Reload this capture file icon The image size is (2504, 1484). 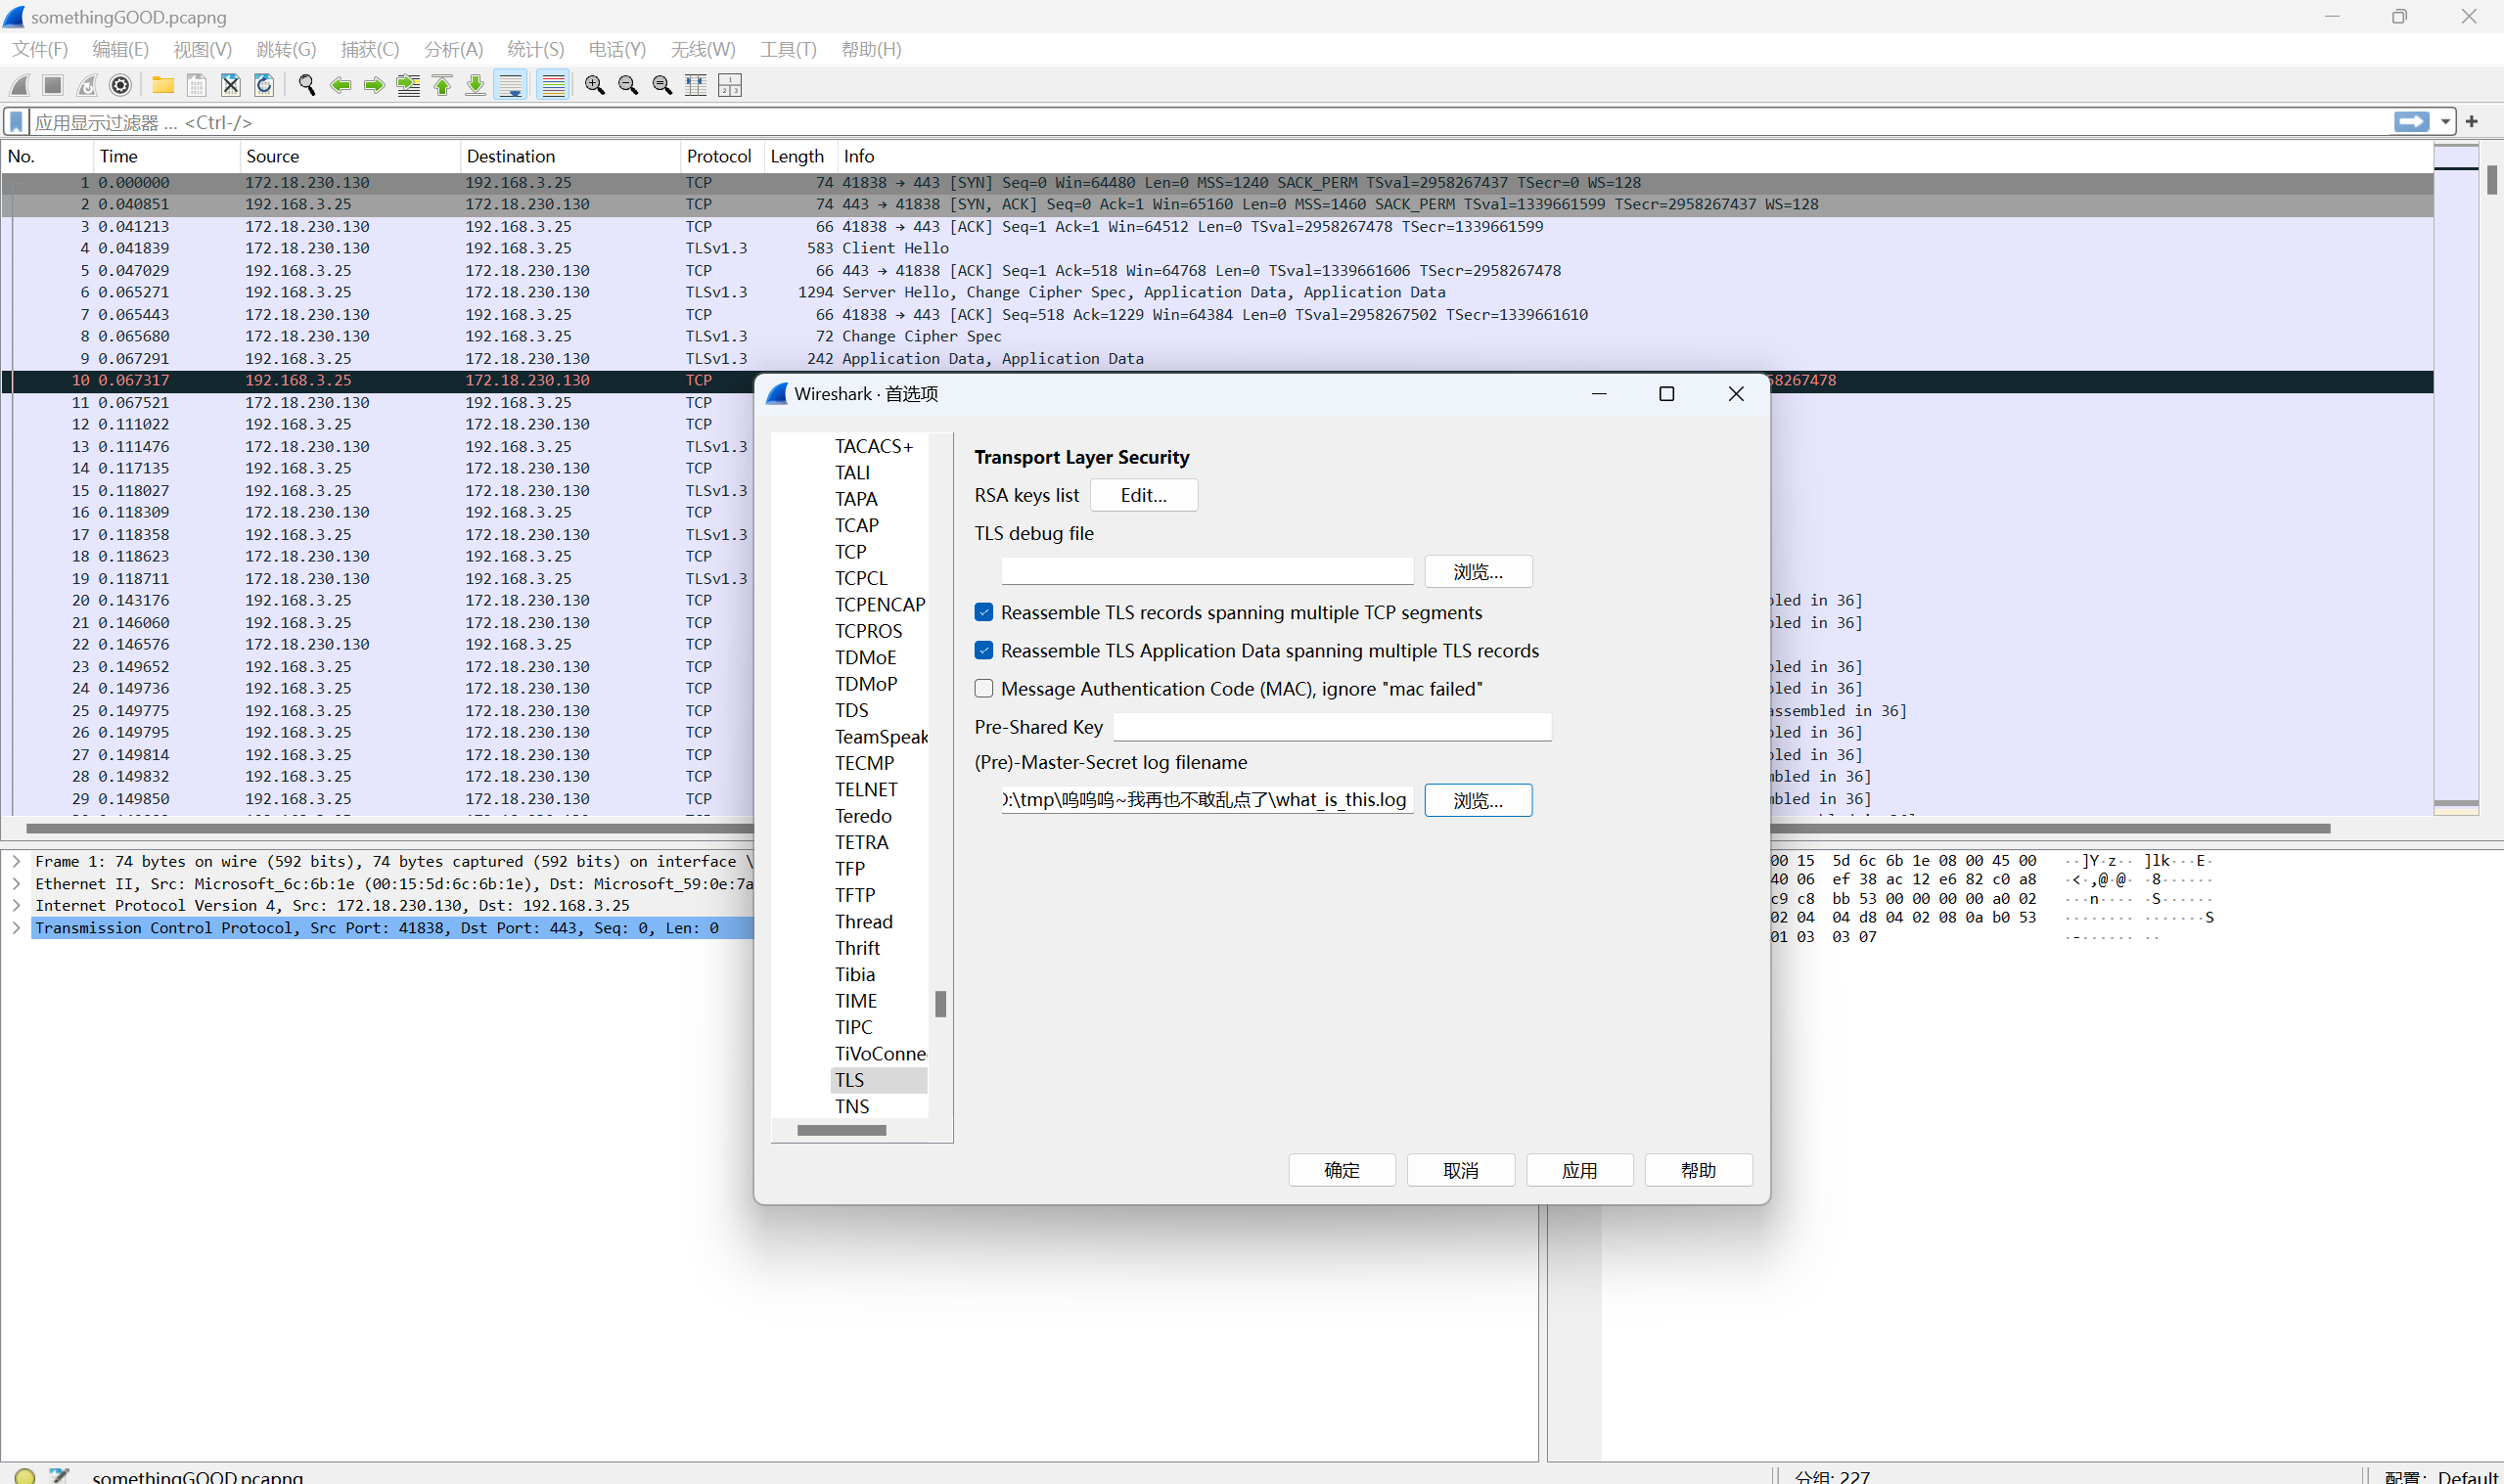264,85
